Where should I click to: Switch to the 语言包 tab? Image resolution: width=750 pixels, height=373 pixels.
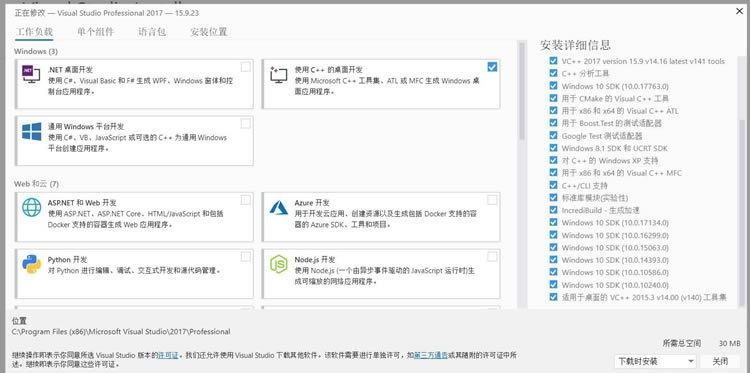(152, 32)
